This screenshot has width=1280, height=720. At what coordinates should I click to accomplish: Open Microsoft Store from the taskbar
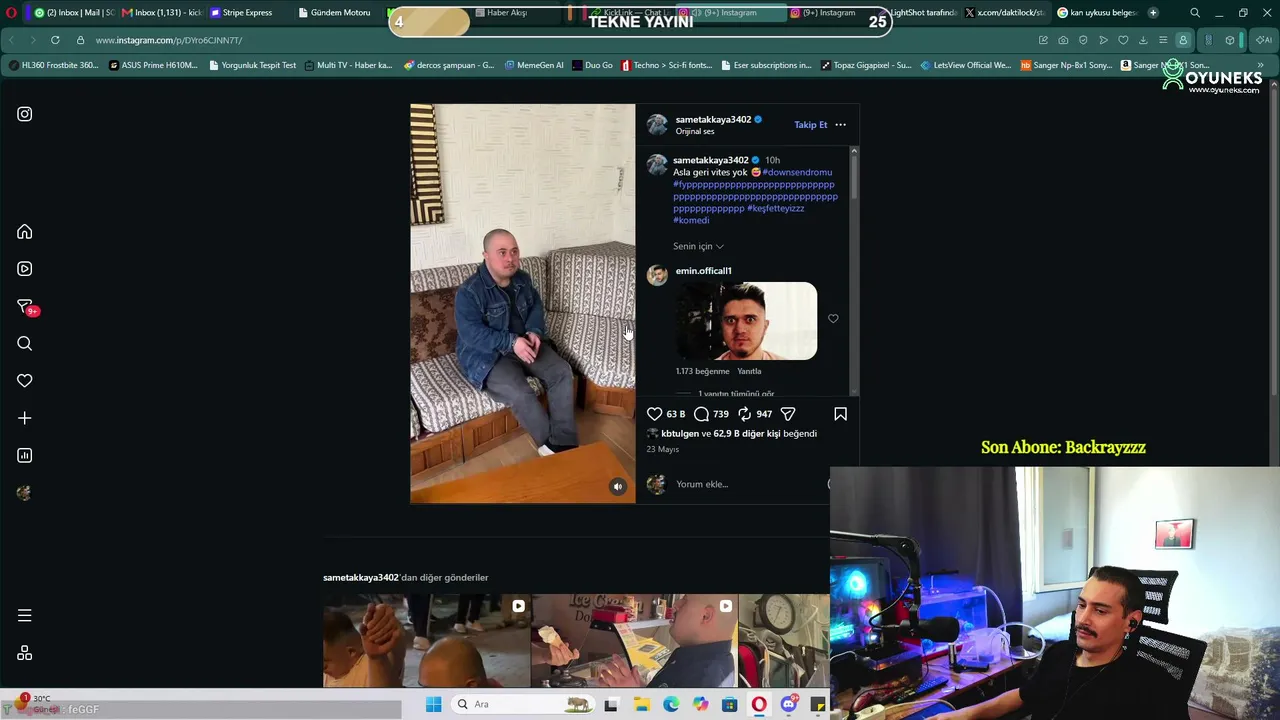pyautogui.click(x=730, y=704)
